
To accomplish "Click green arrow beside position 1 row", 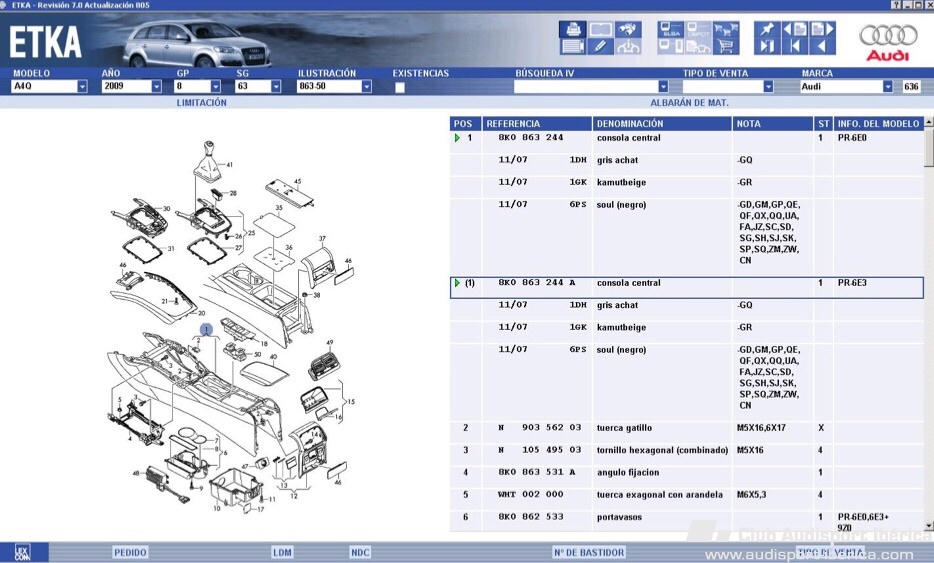I will (x=457, y=138).
